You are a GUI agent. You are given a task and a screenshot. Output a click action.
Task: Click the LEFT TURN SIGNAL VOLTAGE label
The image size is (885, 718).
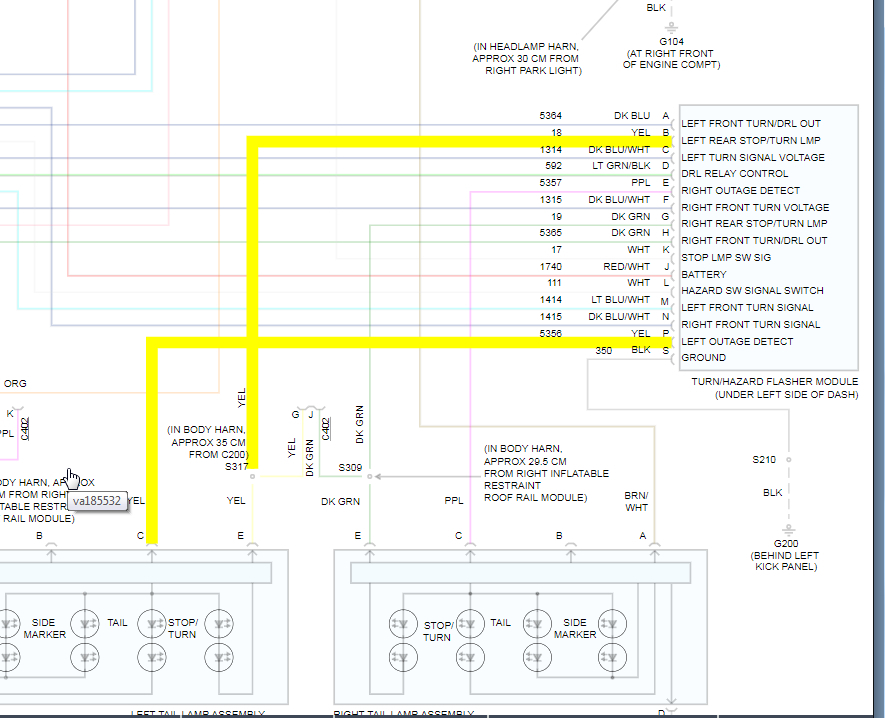[x=753, y=157]
